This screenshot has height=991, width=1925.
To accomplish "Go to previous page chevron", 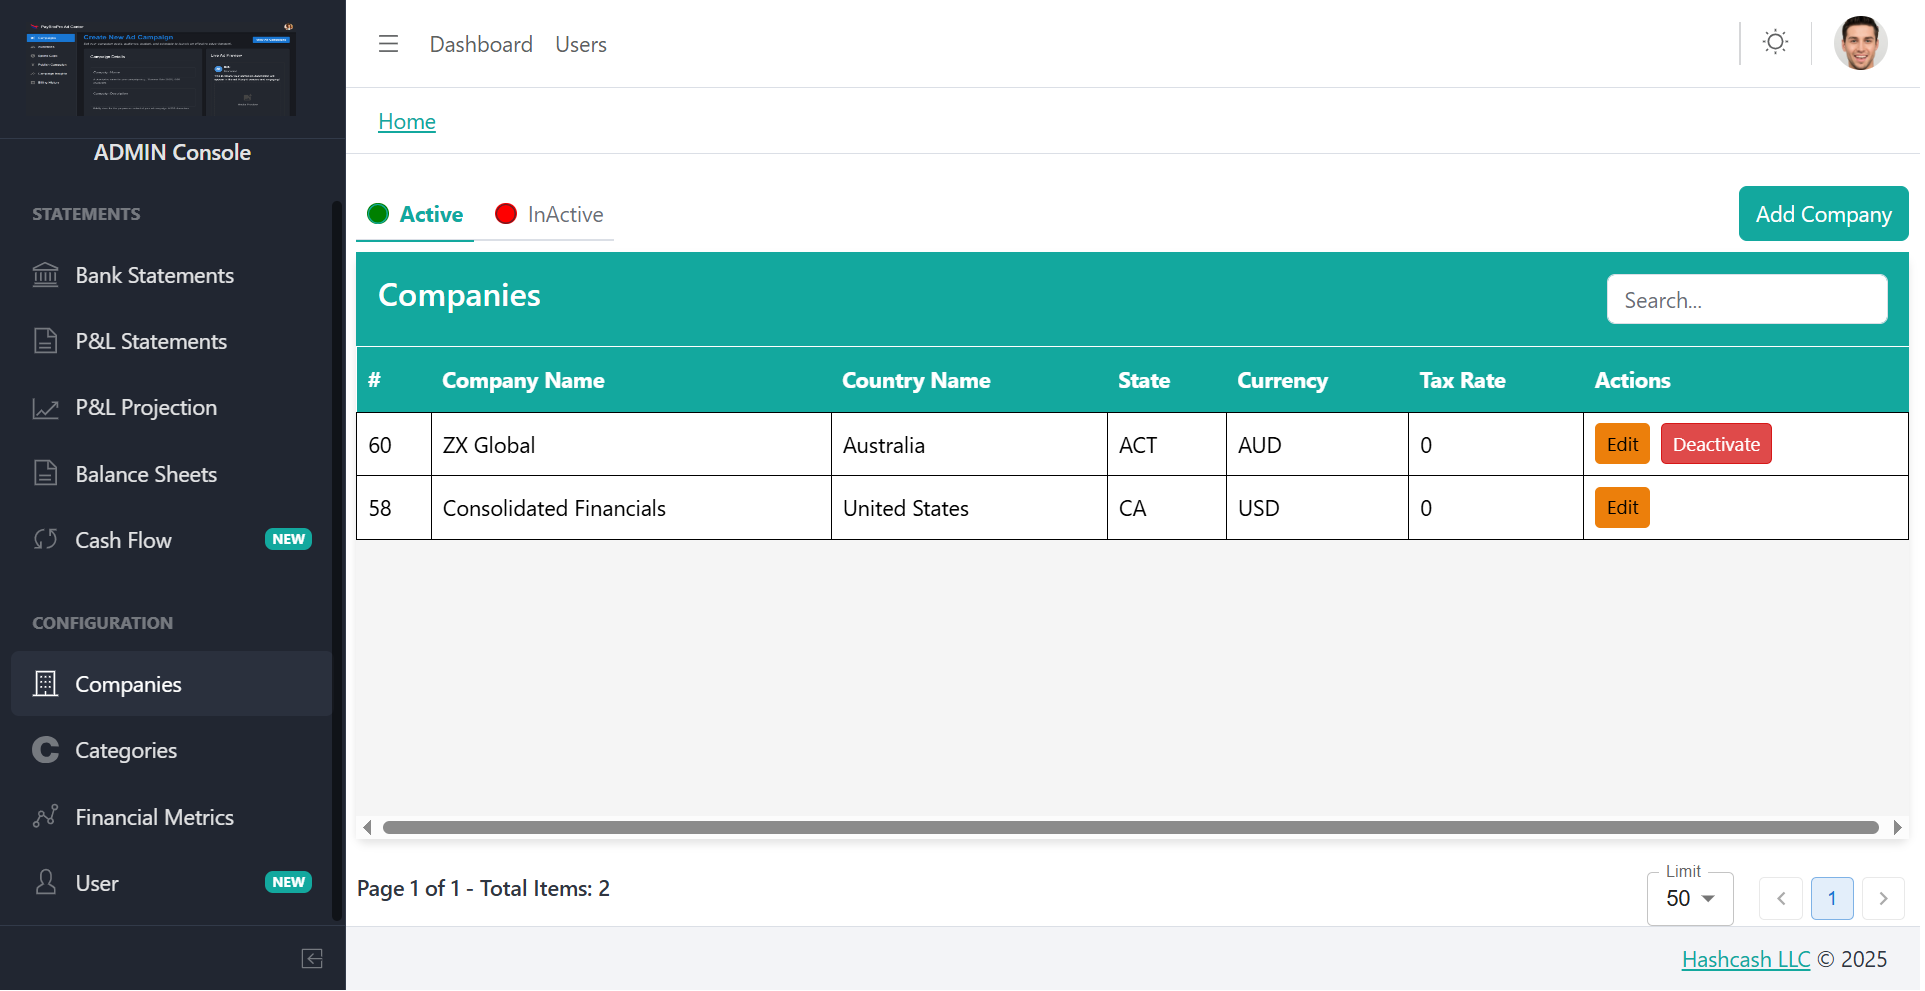I will [x=1781, y=899].
